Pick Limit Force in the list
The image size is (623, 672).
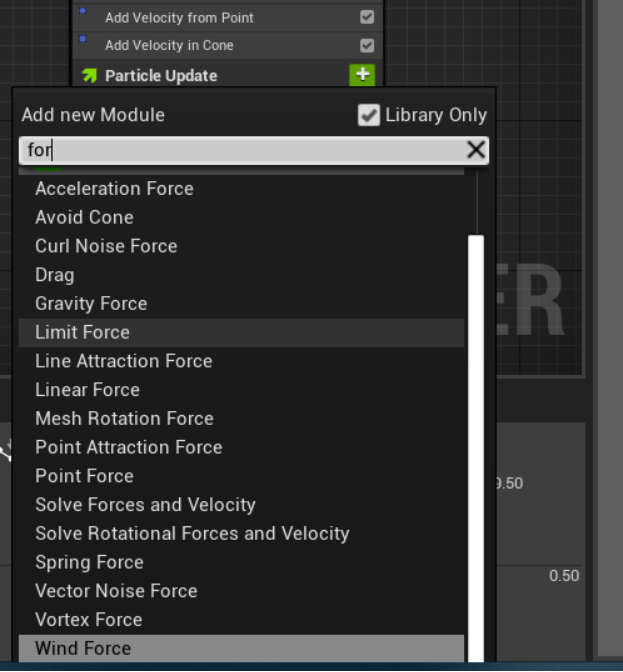[82, 332]
